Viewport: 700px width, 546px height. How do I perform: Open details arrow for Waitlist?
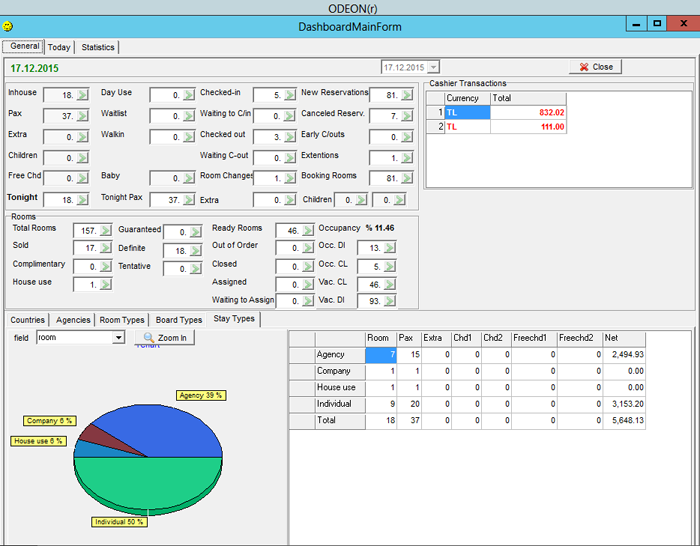pyautogui.click(x=189, y=116)
